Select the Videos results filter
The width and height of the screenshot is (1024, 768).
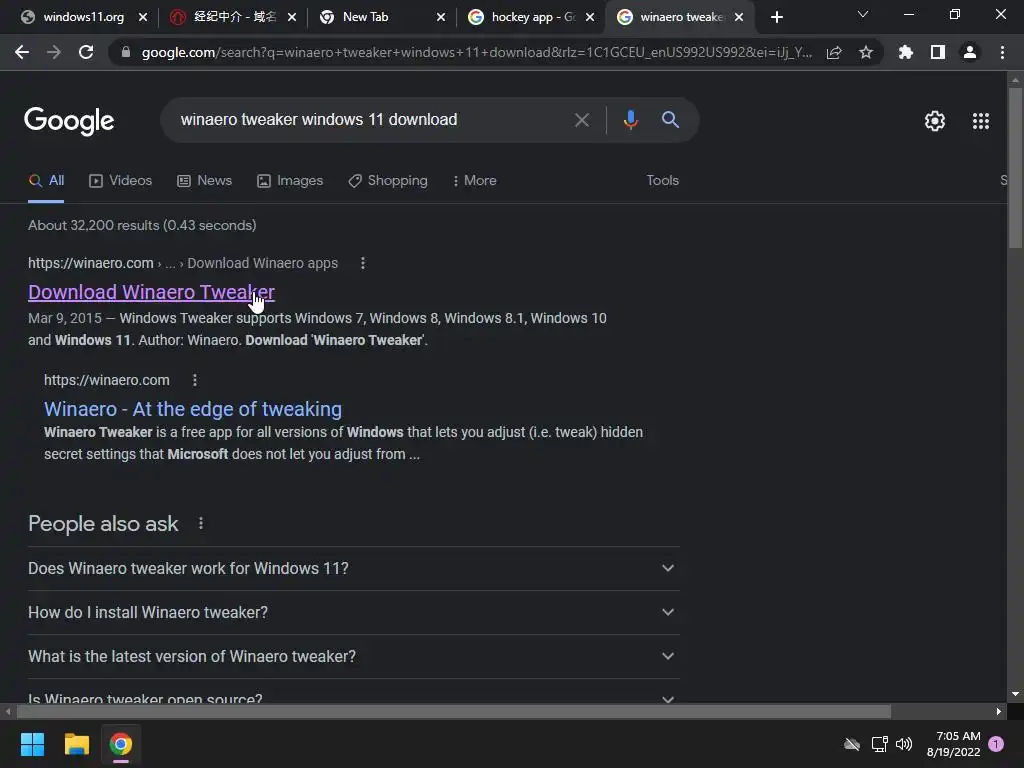pyautogui.click(x=120, y=181)
